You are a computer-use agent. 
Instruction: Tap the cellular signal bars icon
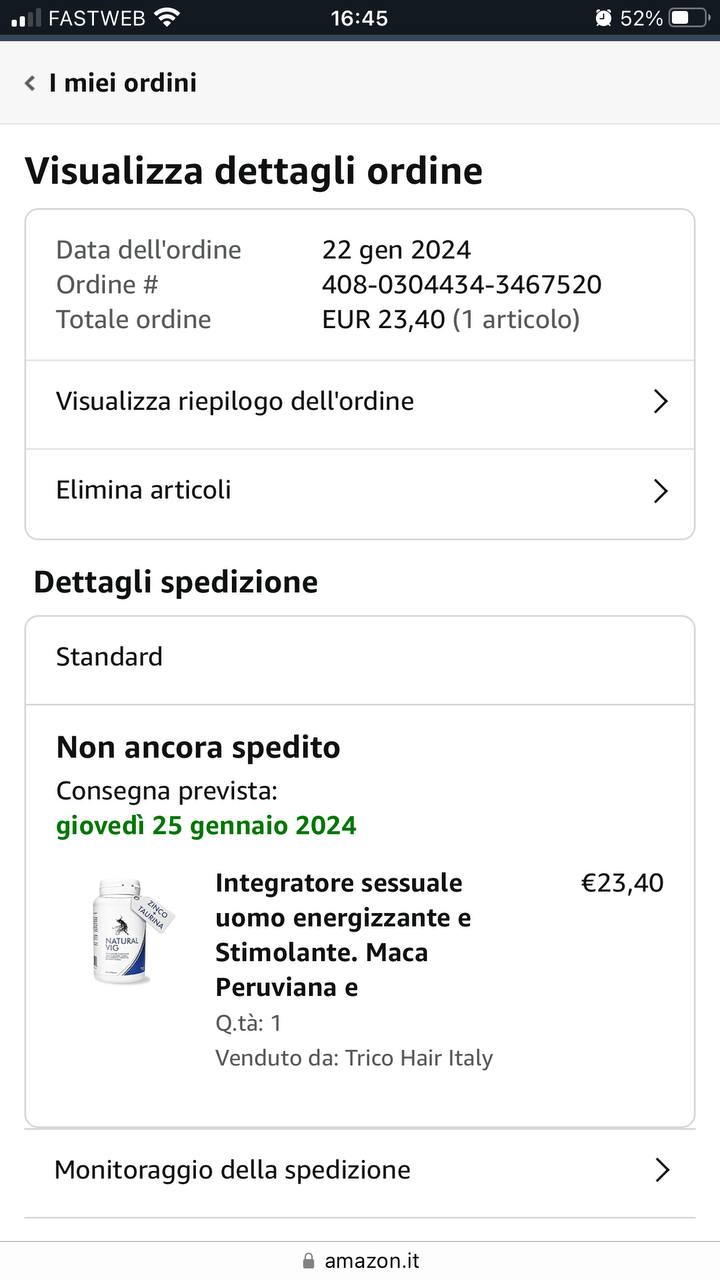(x=26, y=18)
